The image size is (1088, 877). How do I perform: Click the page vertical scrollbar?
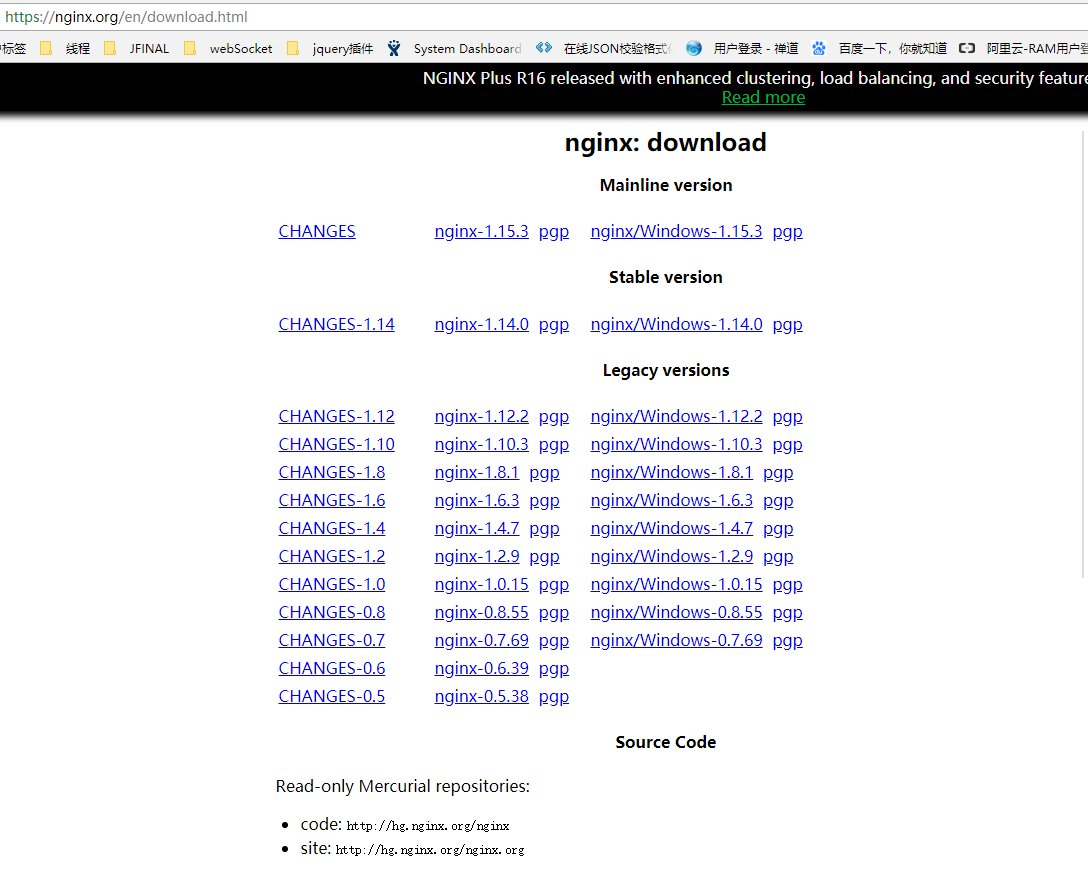pyautogui.click(x=1084, y=354)
